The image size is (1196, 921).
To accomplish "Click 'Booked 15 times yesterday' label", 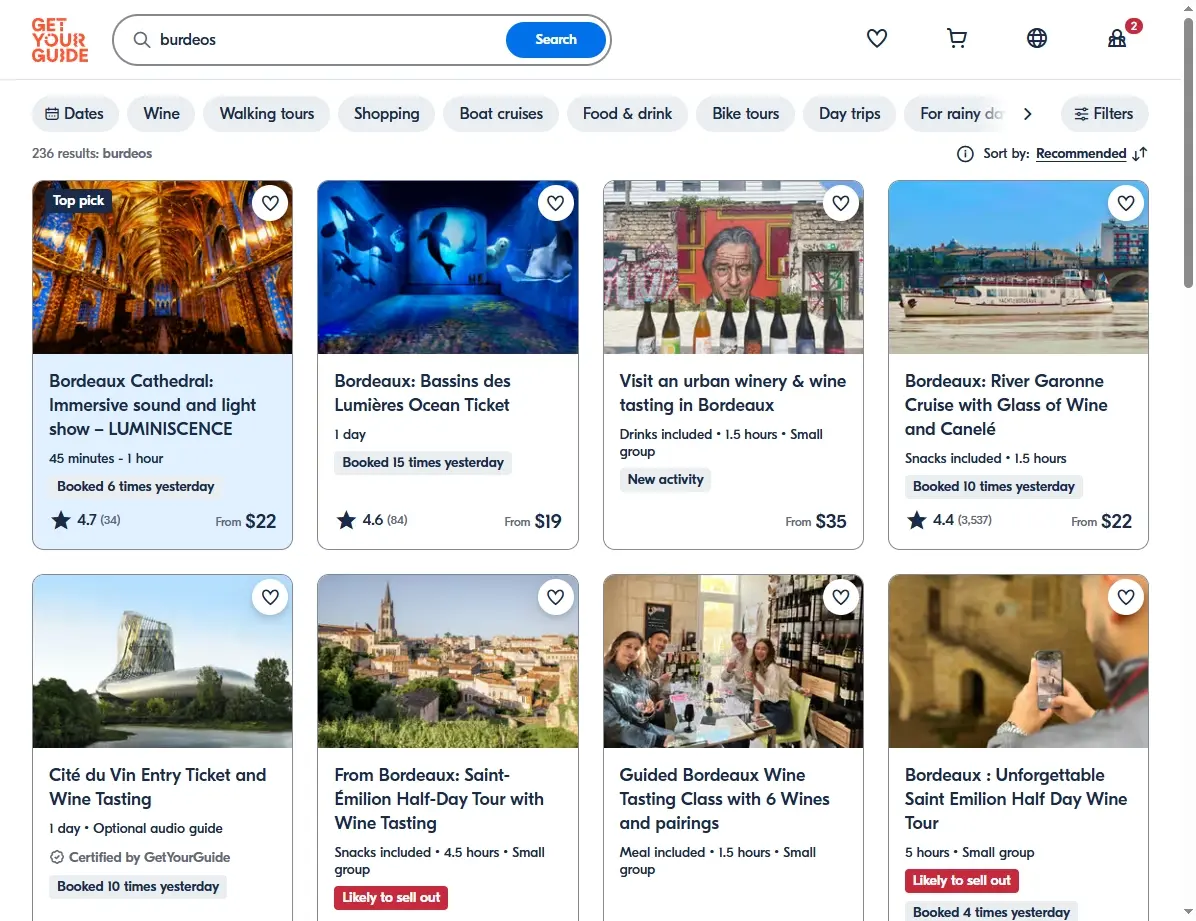I will point(423,462).
